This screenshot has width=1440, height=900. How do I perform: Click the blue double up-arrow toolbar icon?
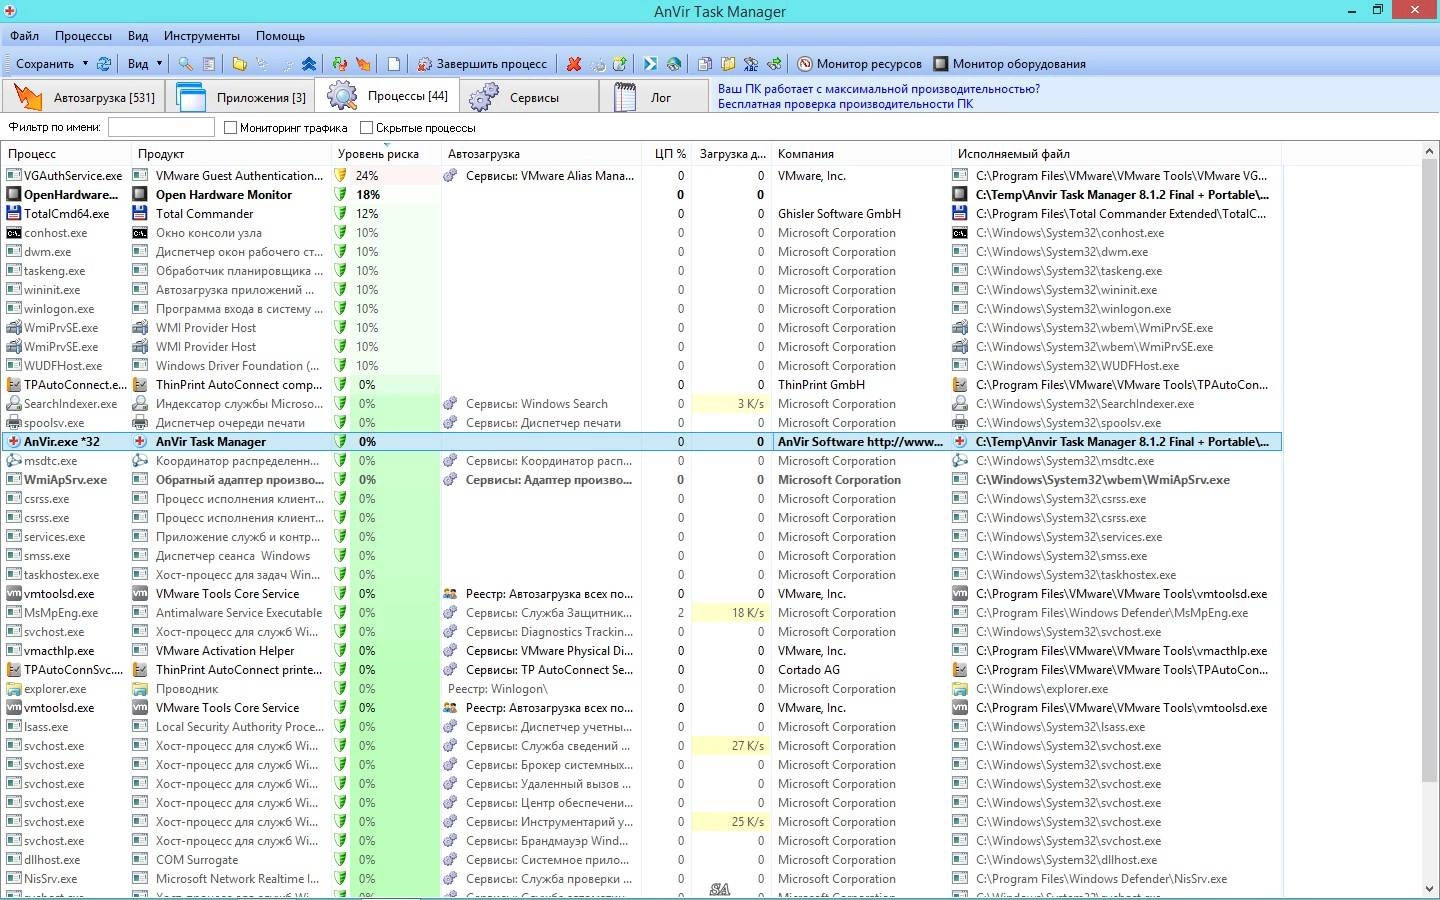[309, 63]
